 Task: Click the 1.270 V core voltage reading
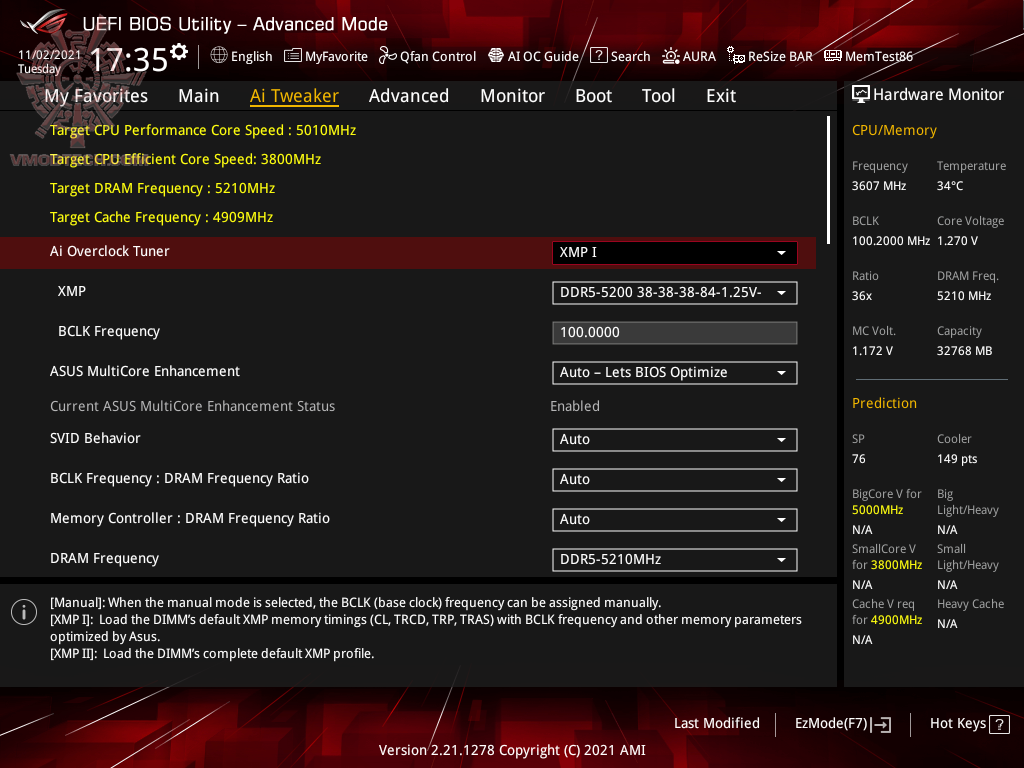coord(957,241)
